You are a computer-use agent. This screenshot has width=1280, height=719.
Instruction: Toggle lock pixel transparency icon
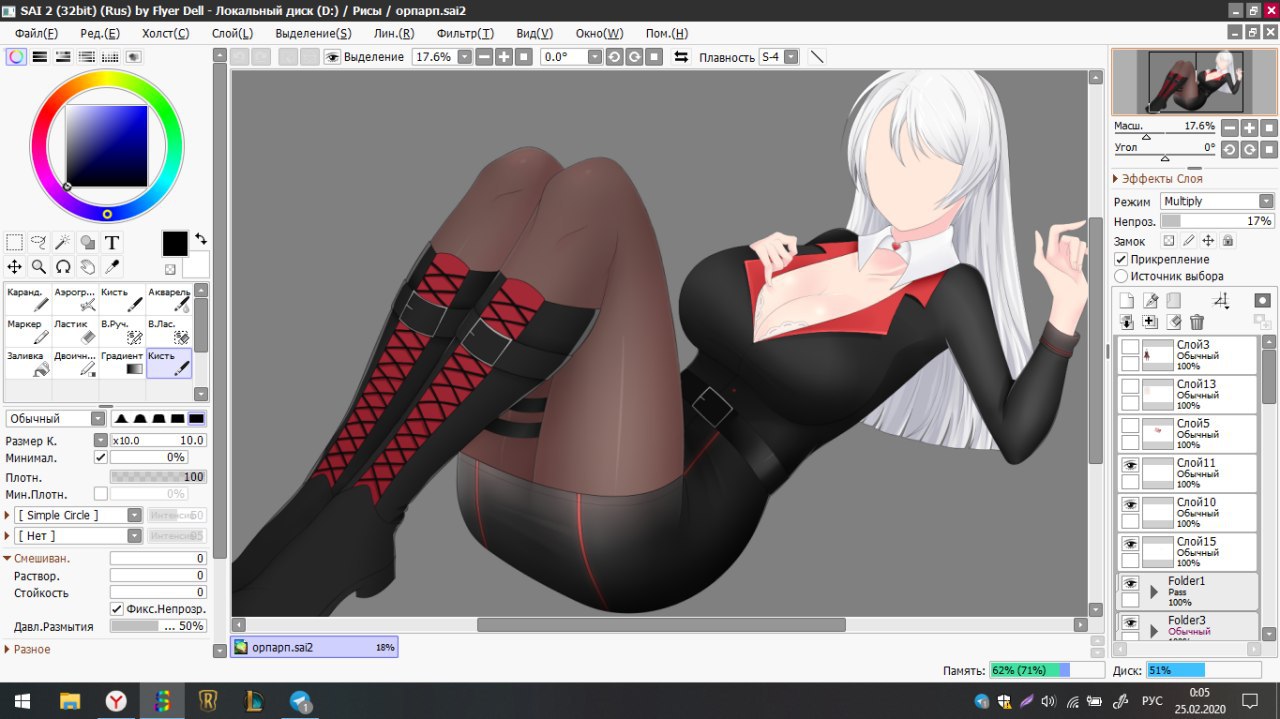(x=1168, y=241)
